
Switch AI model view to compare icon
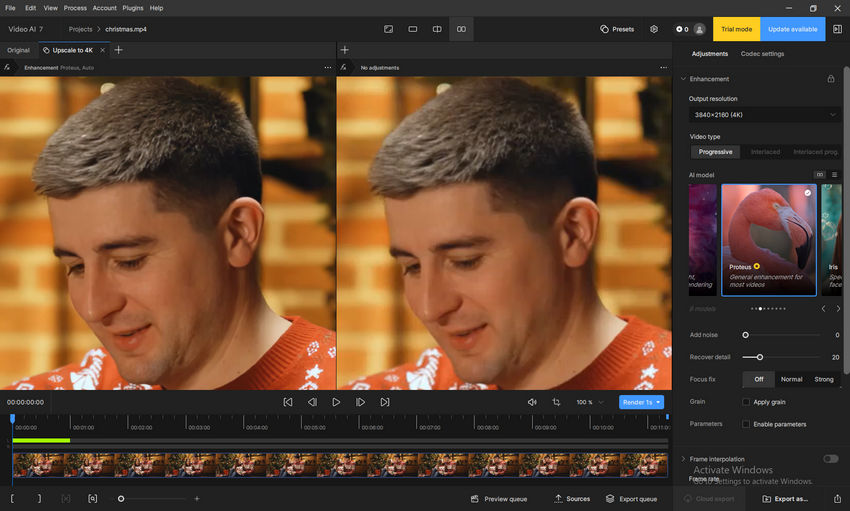point(820,174)
